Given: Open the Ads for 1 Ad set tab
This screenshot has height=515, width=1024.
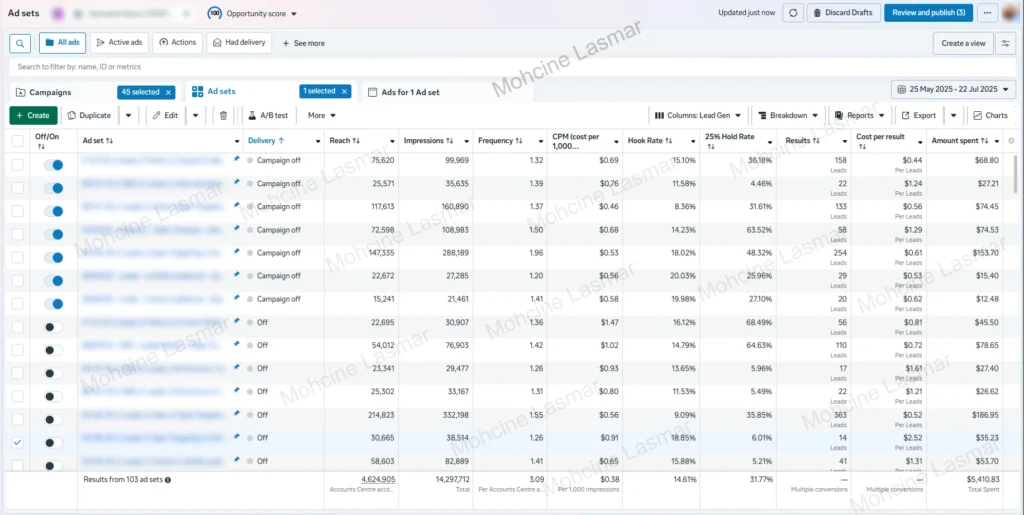Looking at the screenshot, I should pos(410,92).
